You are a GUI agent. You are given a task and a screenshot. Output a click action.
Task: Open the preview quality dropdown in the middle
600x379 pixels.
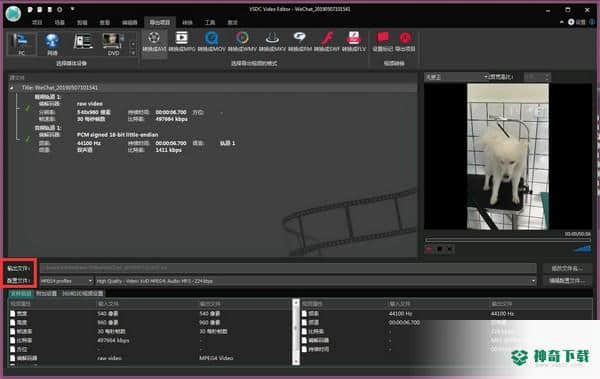pos(502,77)
